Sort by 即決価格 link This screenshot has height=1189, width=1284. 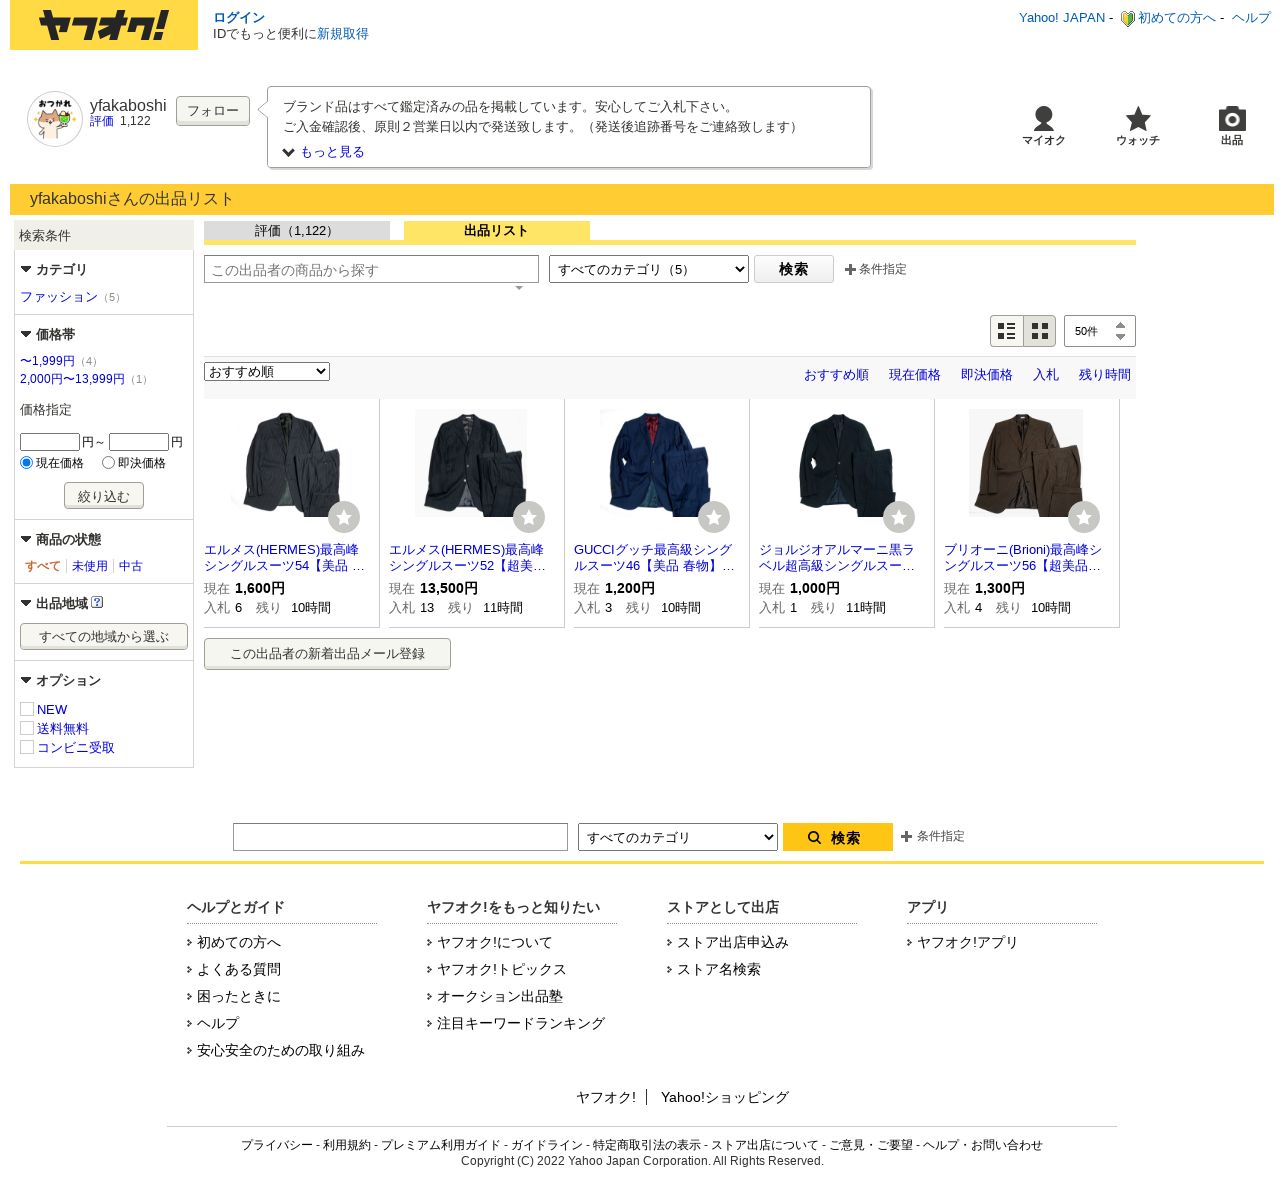click(987, 375)
